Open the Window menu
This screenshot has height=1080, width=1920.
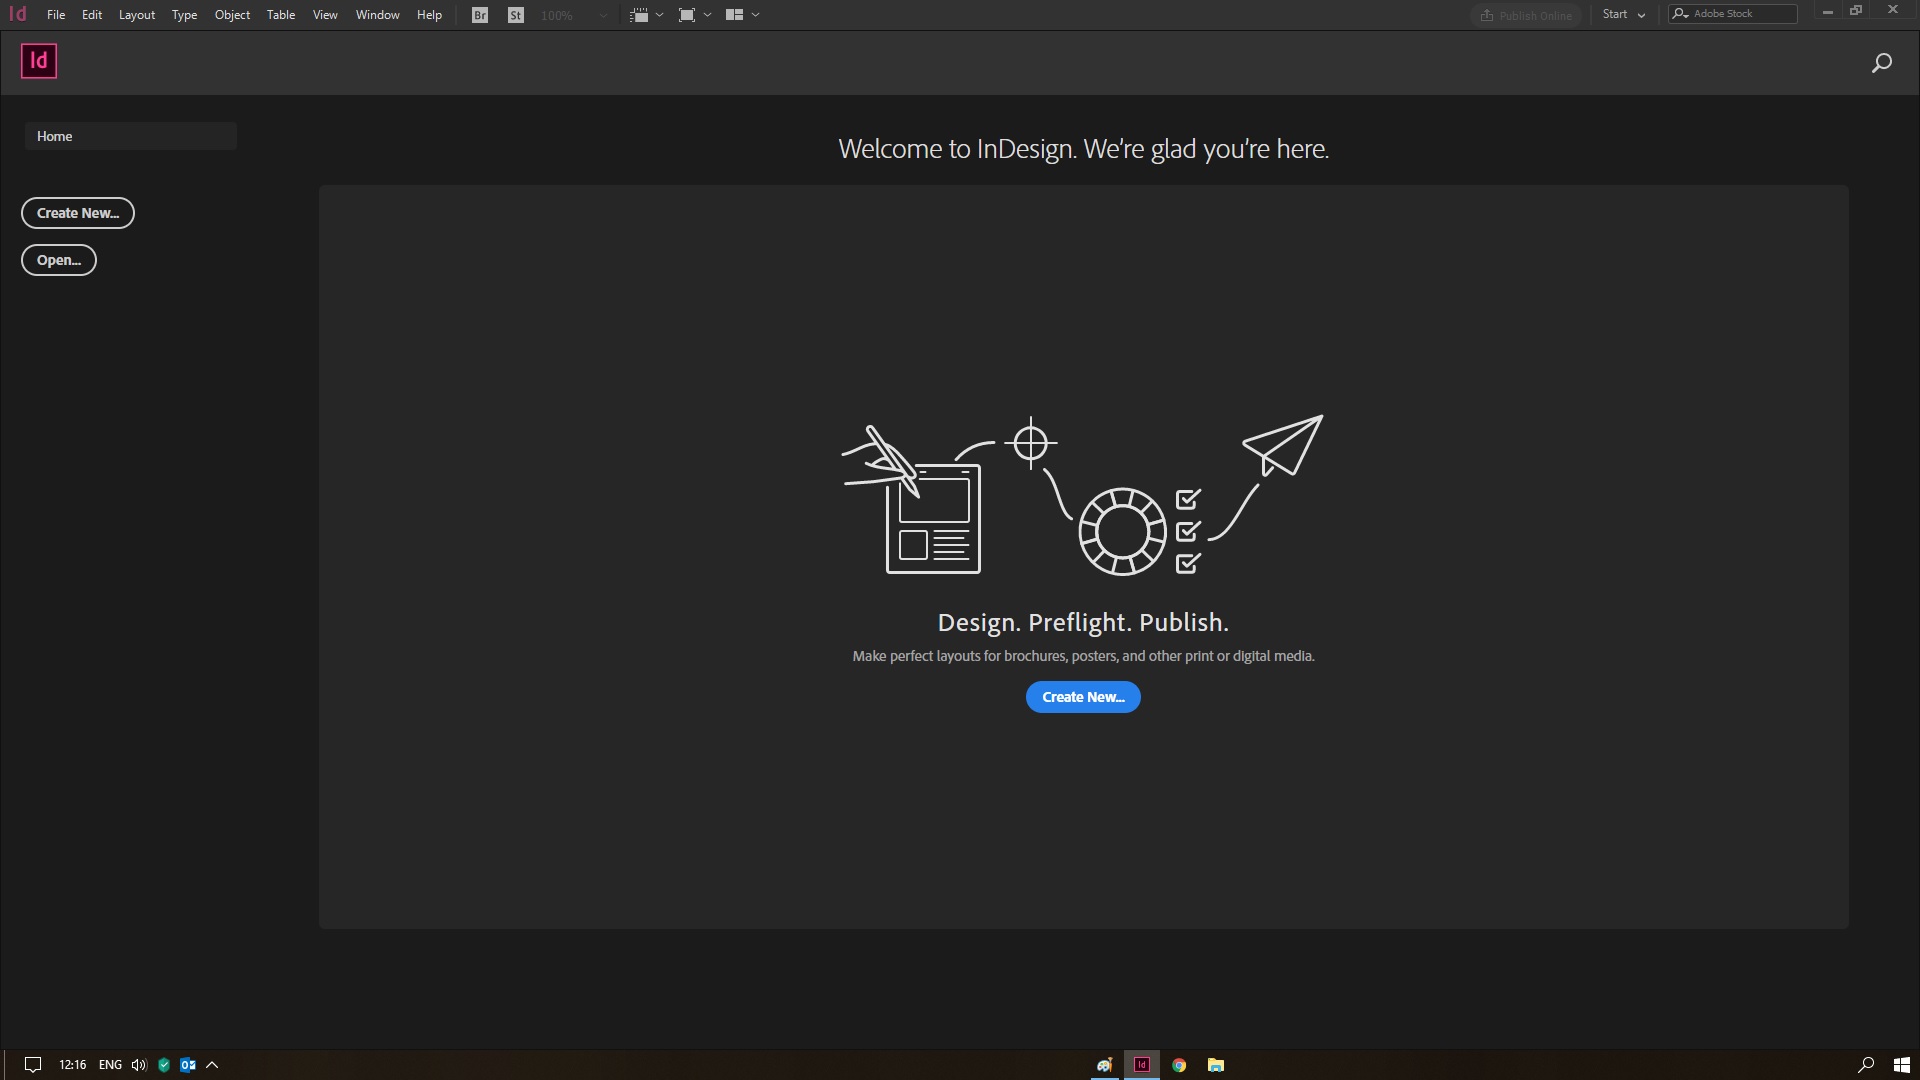coord(377,15)
